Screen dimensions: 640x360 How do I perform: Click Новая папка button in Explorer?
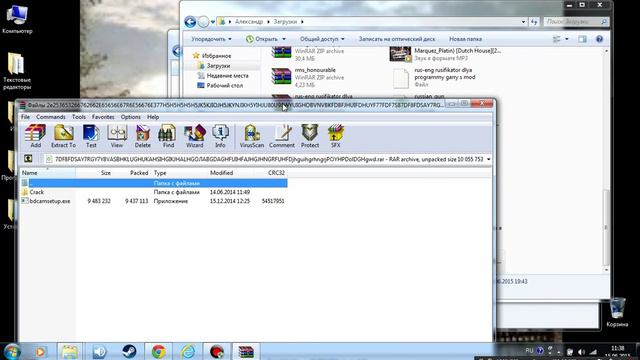[465, 39]
